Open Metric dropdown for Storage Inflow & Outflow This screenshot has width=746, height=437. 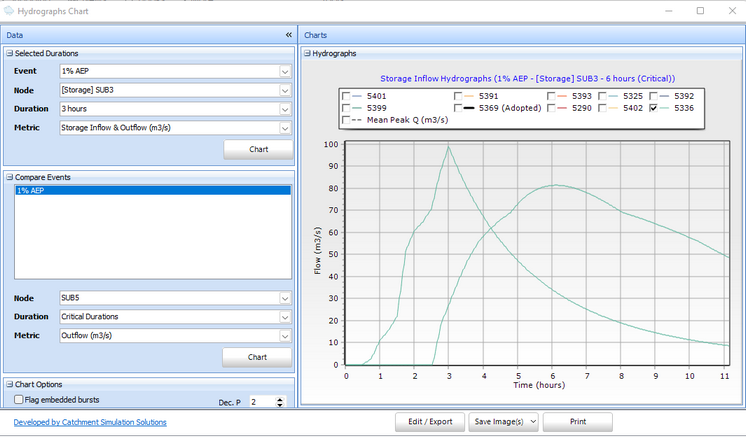pyautogui.click(x=284, y=127)
